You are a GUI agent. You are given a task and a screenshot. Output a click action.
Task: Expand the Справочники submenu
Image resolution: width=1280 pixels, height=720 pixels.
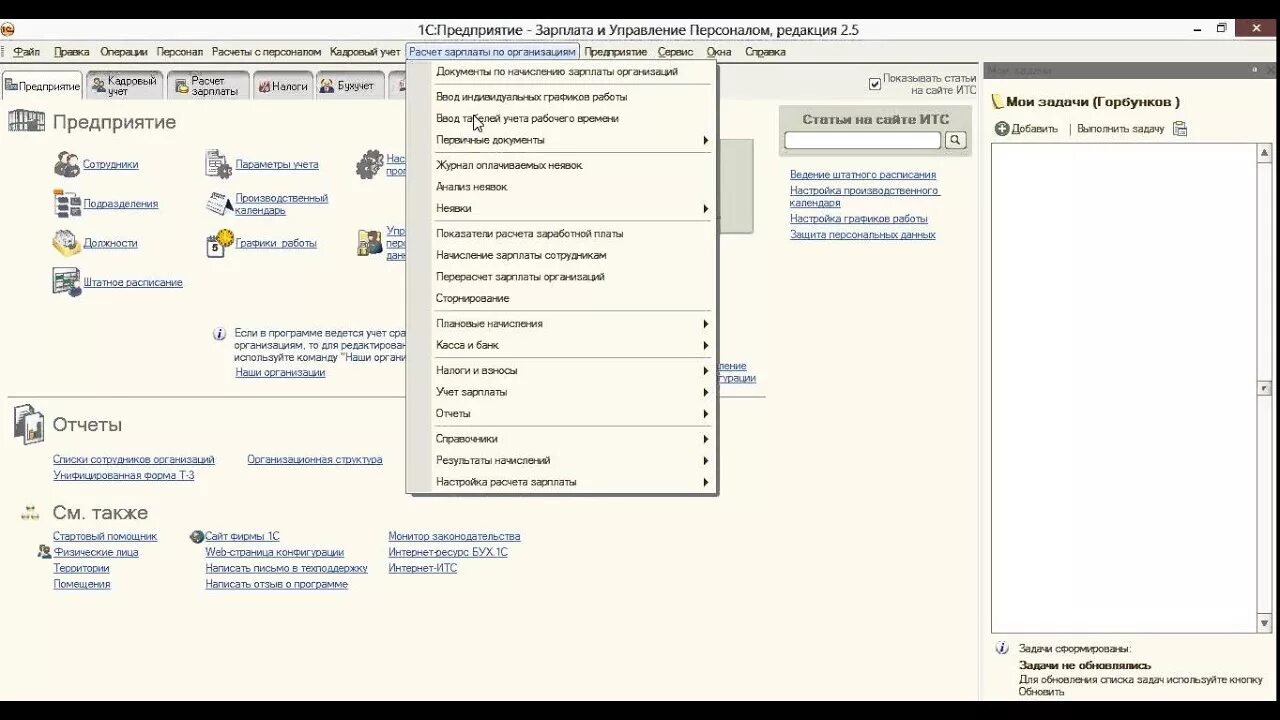575,439
